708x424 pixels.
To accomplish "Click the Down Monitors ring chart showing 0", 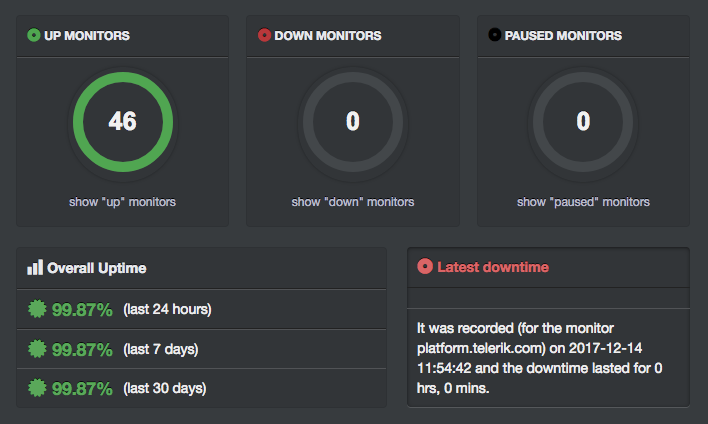I will [353, 122].
